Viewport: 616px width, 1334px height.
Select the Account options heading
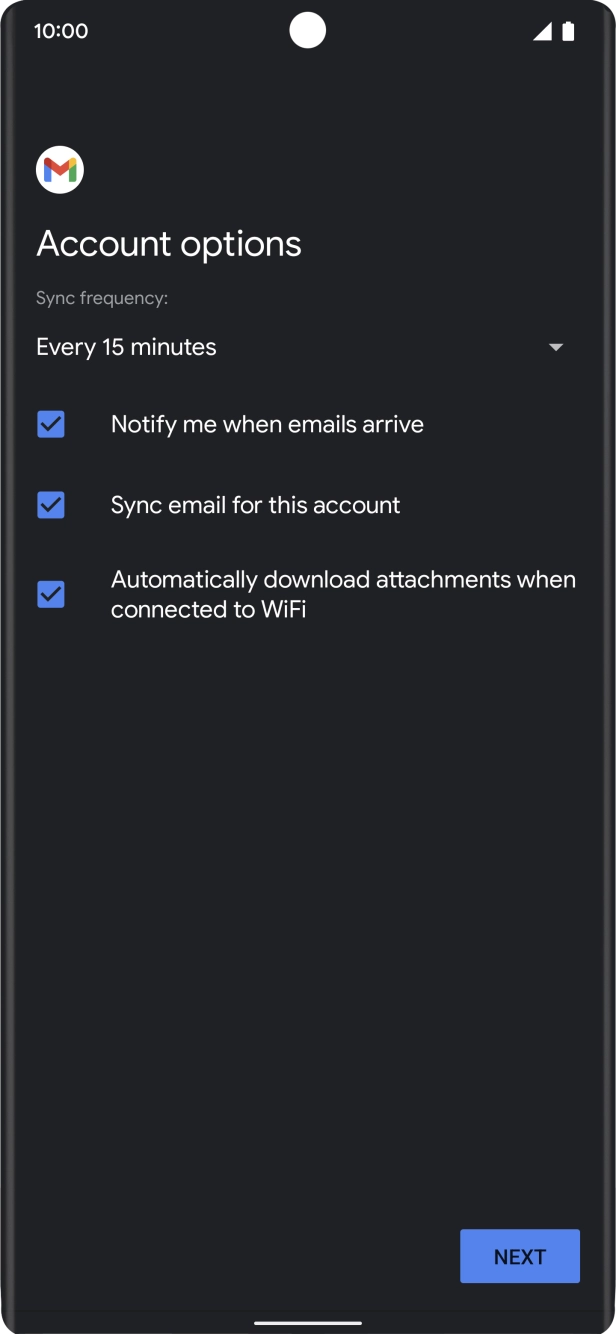pyautogui.click(x=168, y=243)
